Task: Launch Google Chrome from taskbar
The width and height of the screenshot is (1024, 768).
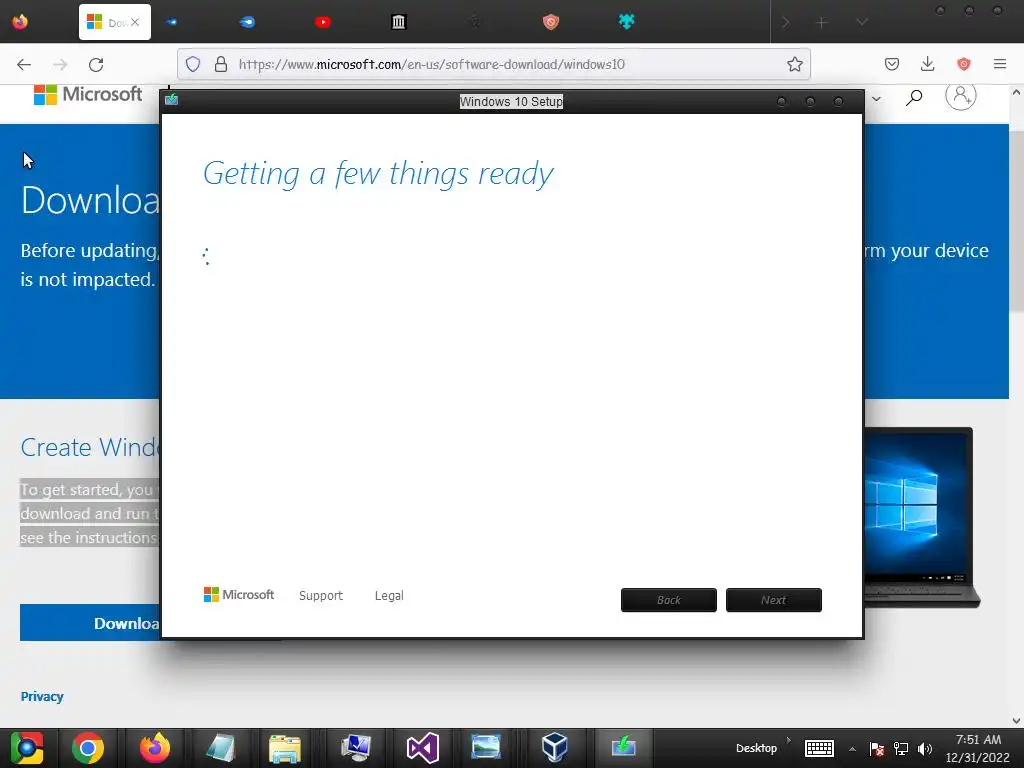Action: point(88,748)
